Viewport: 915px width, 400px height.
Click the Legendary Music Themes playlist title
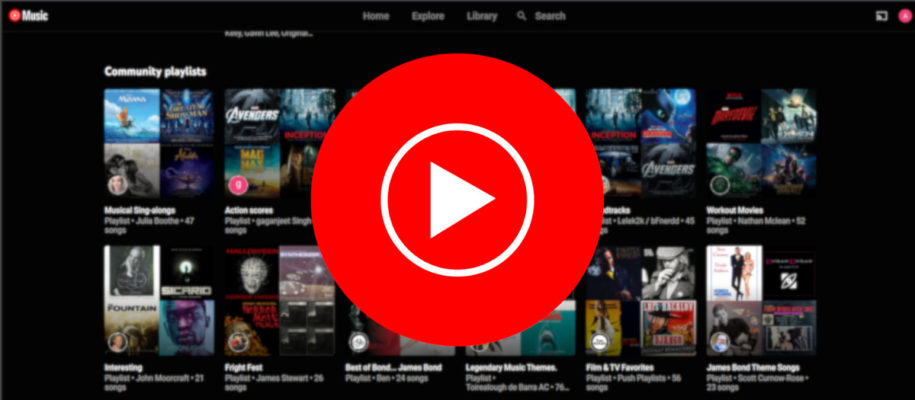point(513,368)
